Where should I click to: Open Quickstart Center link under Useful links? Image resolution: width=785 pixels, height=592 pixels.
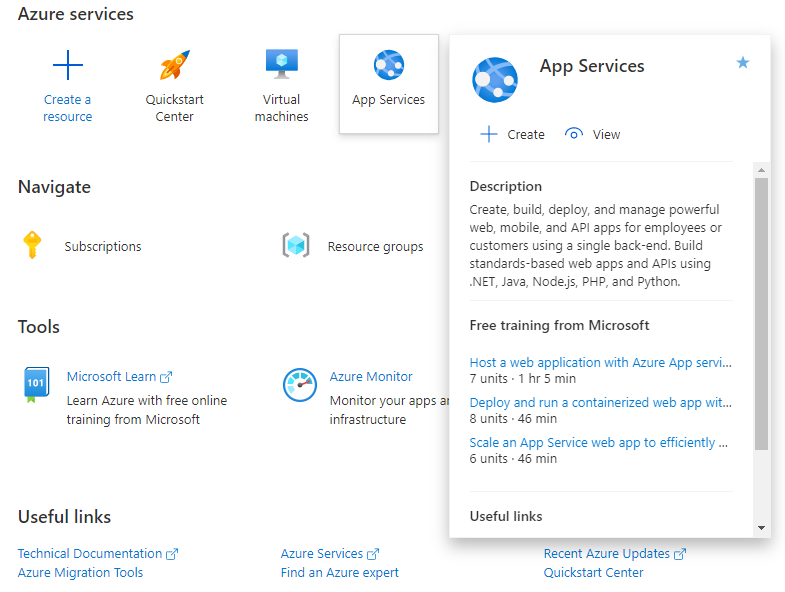click(593, 573)
